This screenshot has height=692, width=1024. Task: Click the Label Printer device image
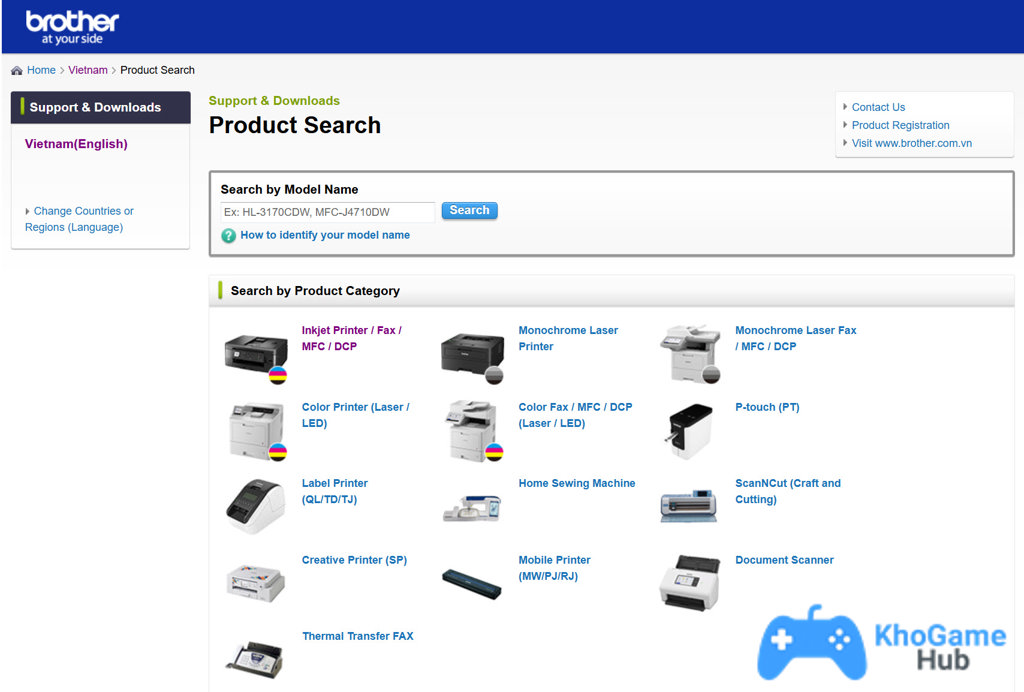[256, 506]
